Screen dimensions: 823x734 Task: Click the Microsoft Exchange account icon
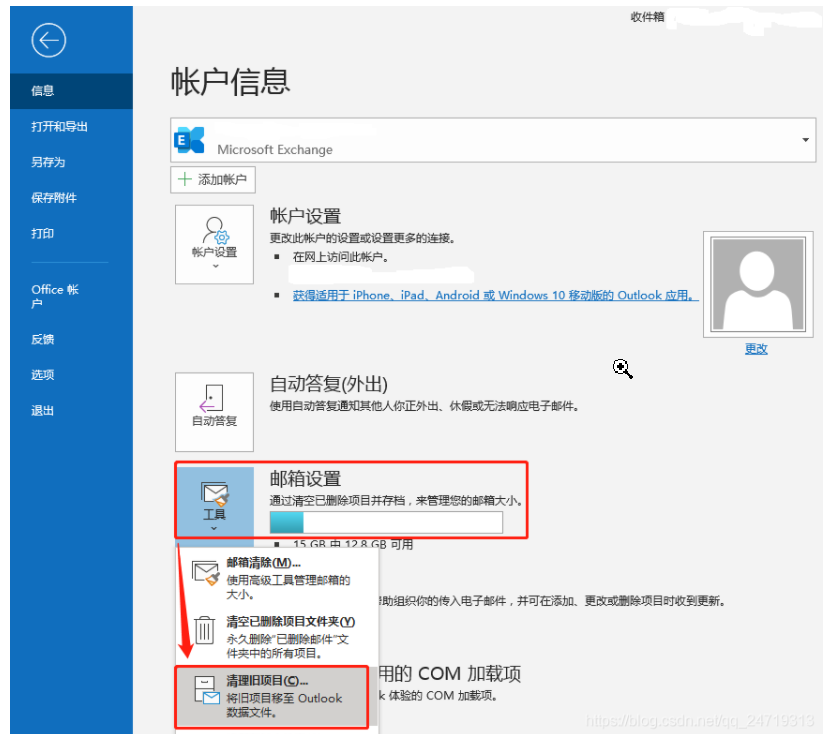(188, 140)
